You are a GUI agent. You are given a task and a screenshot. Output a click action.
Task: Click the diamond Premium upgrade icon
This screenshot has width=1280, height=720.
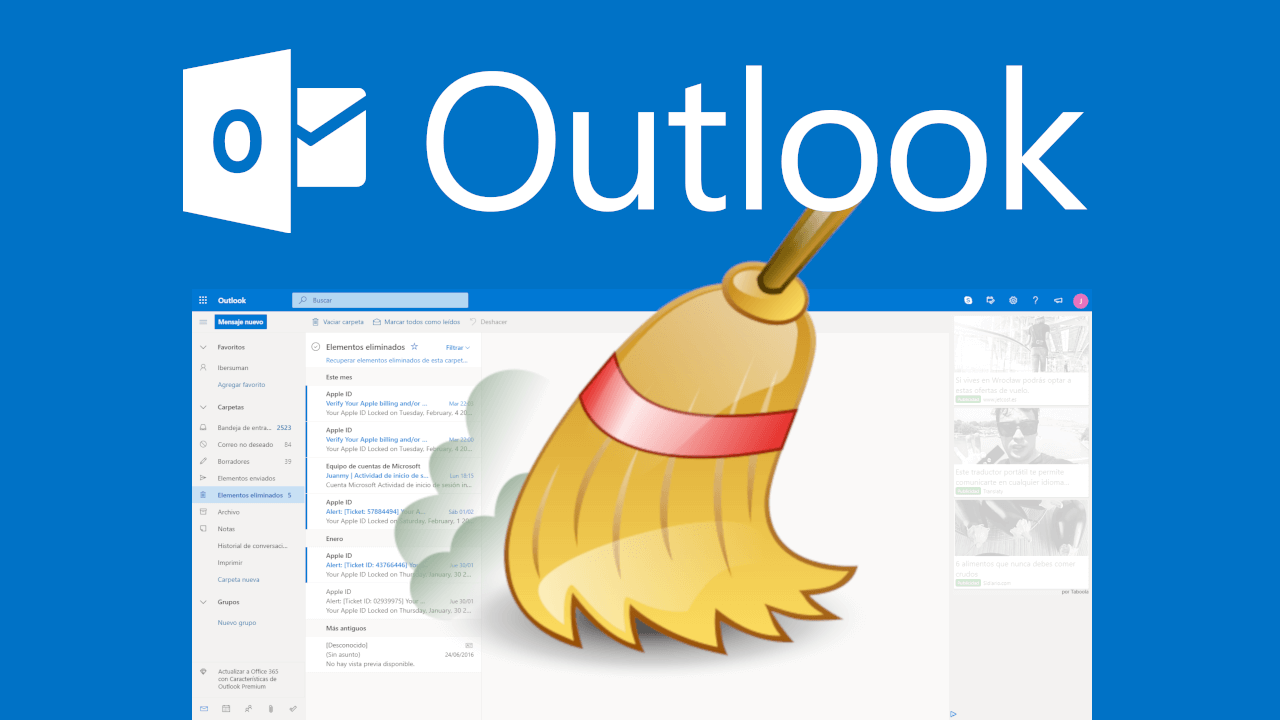tap(203, 672)
